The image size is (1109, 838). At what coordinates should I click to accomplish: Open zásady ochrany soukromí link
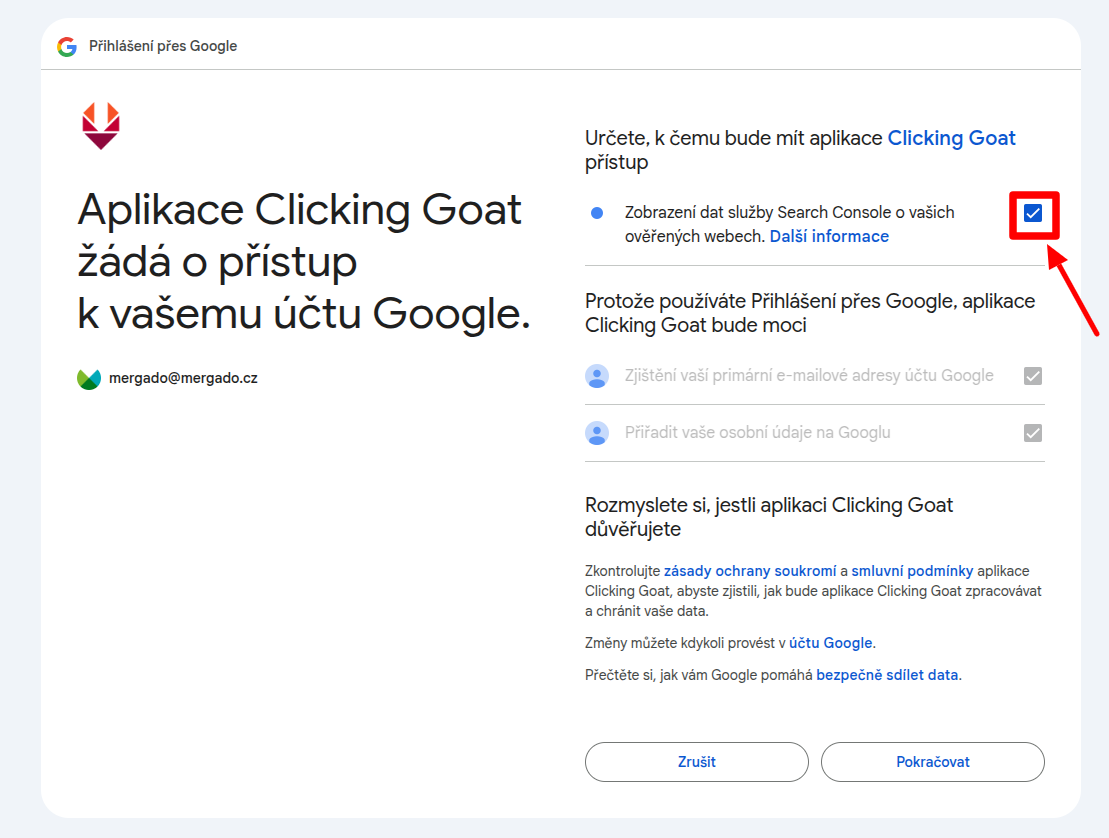[x=750, y=571]
